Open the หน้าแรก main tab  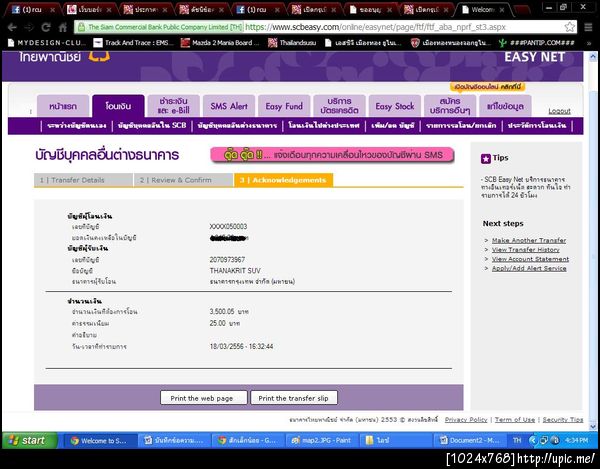click(63, 106)
